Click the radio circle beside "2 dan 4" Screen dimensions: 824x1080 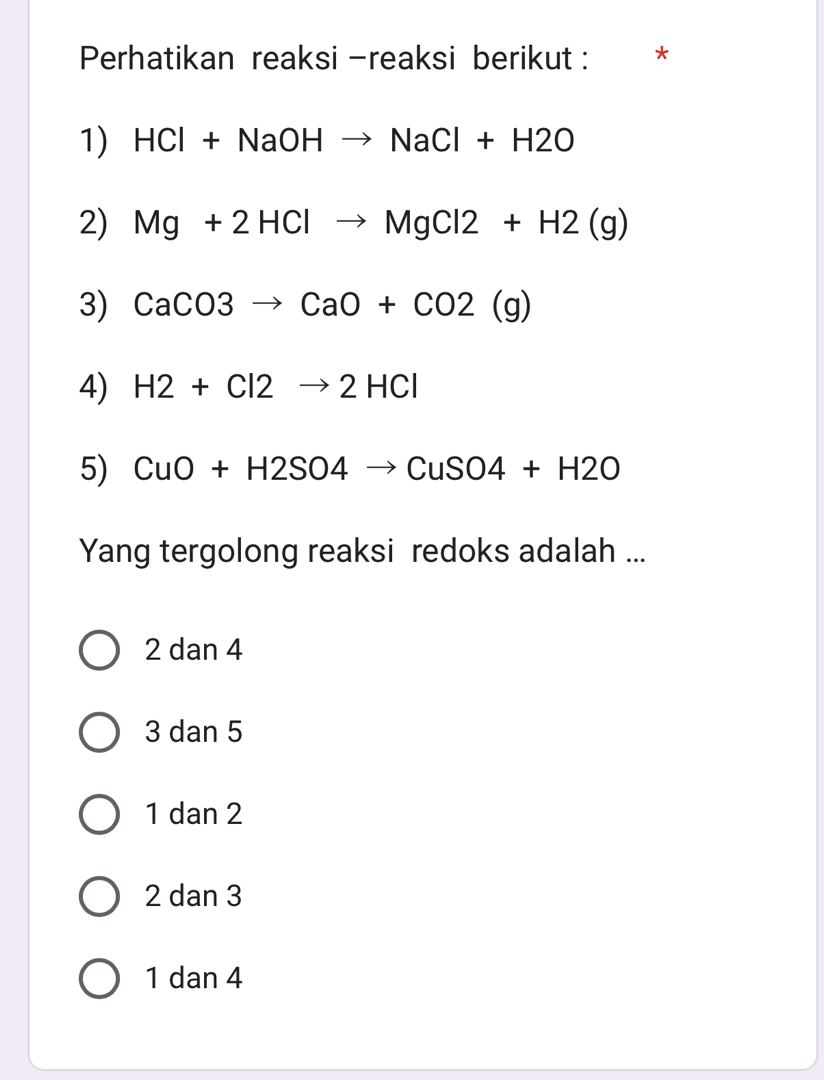(98, 649)
